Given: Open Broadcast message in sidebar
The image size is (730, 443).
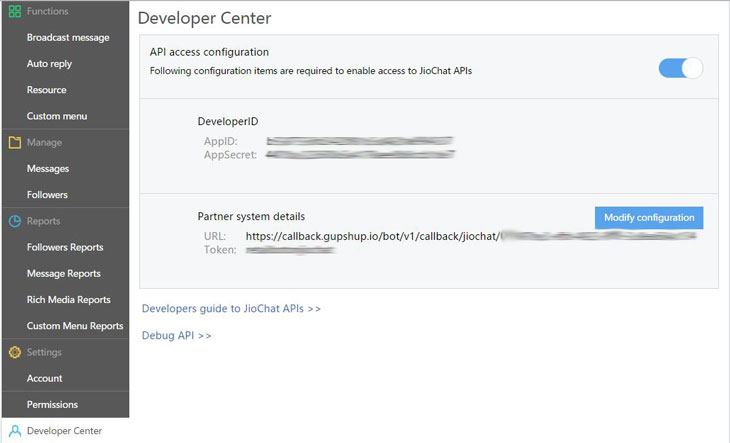Looking at the screenshot, I should (x=68, y=38).
